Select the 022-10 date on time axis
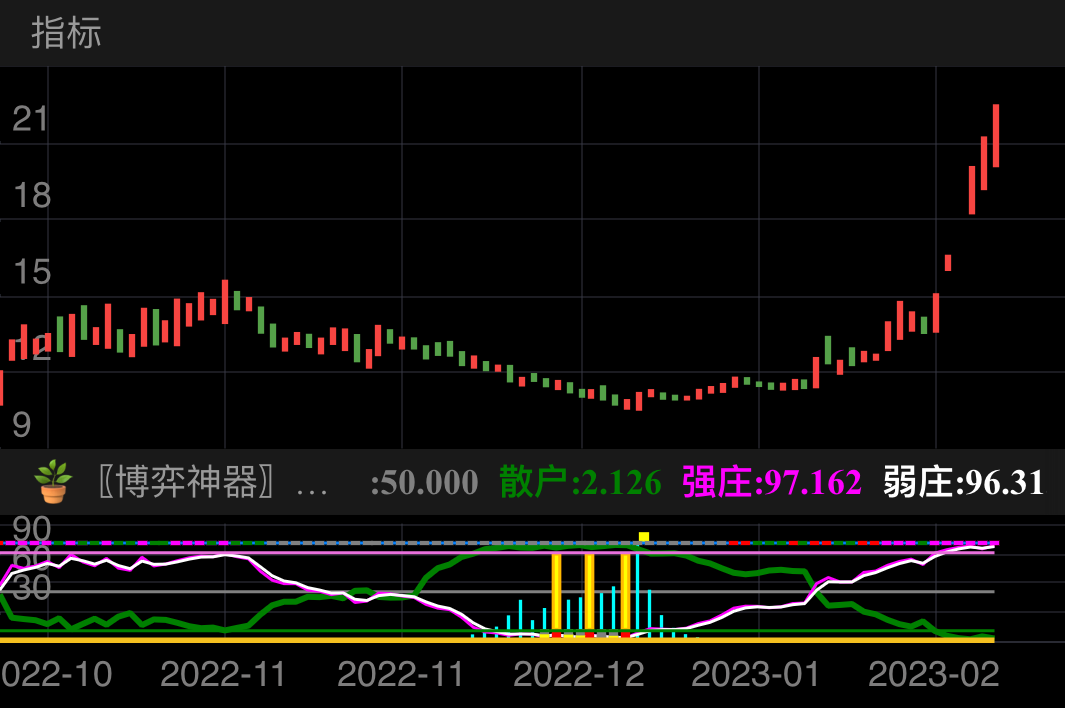This screenshot has width=1065, height=708. [57, 674]
